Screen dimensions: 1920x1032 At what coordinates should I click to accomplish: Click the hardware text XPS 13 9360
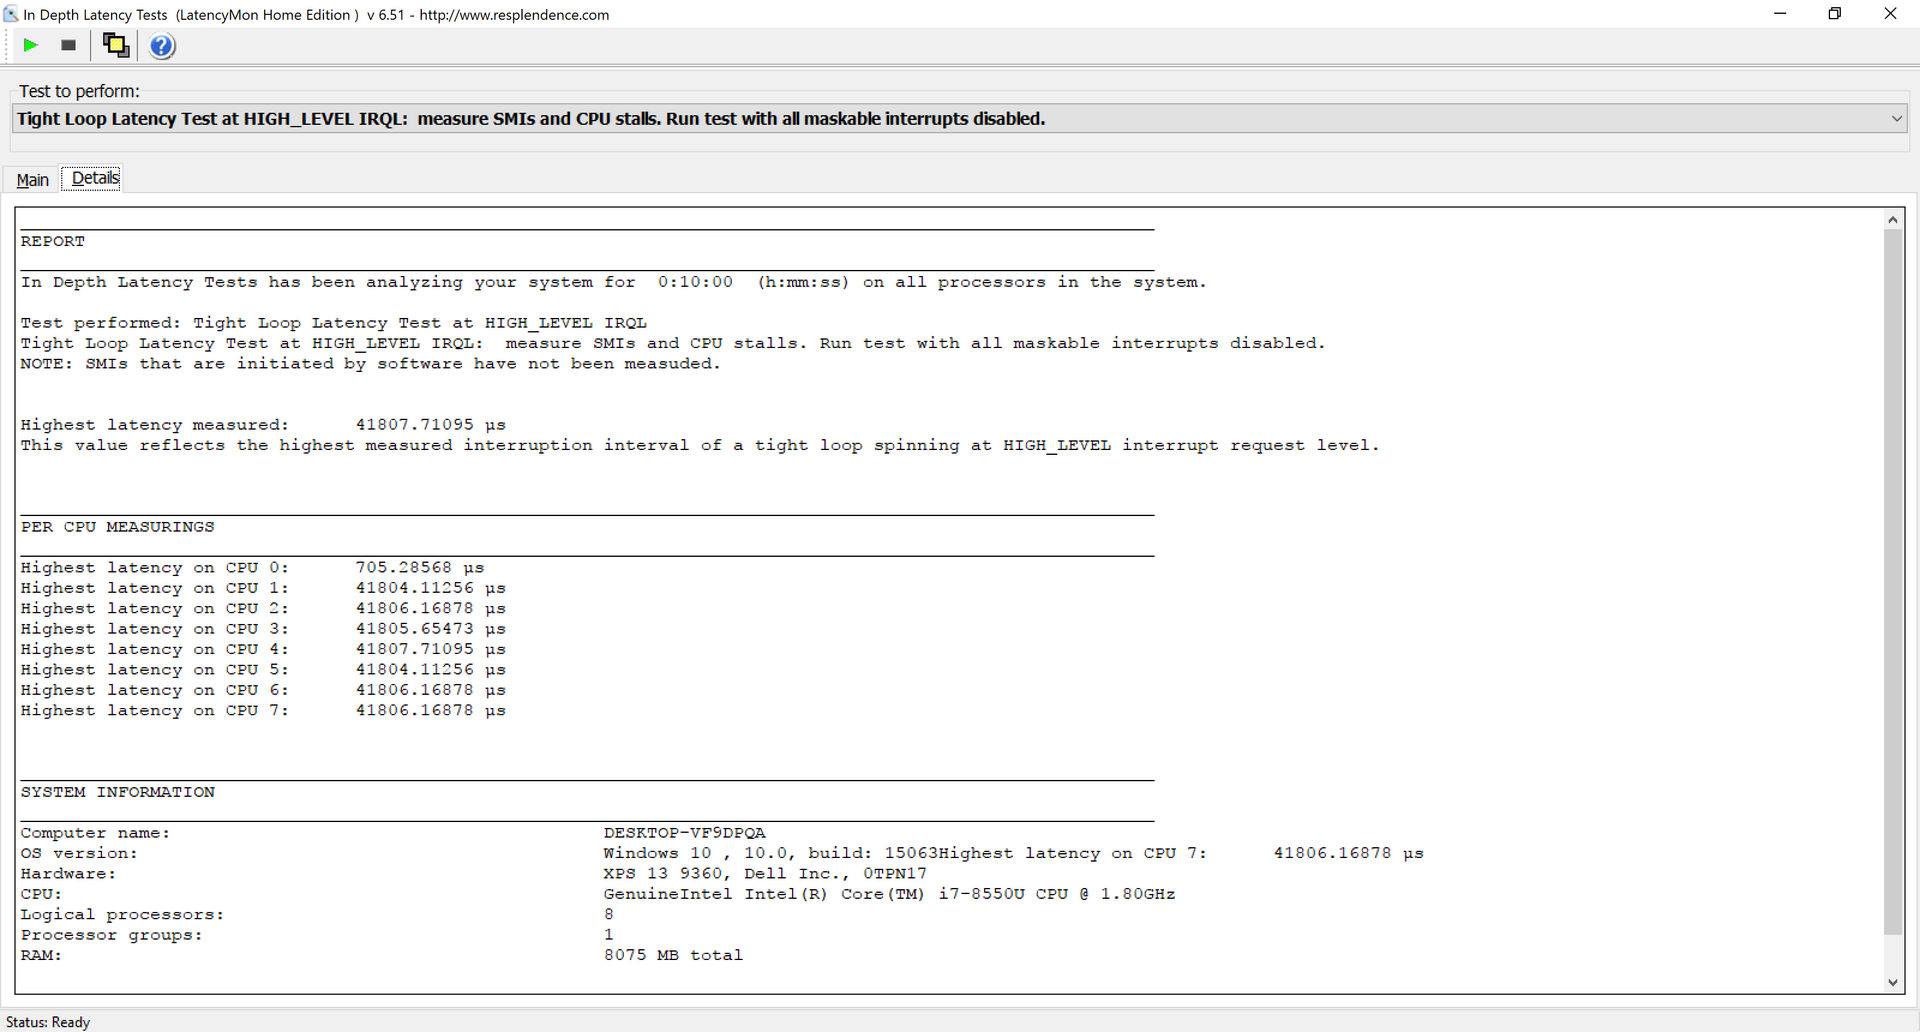[x=666, y=874]
